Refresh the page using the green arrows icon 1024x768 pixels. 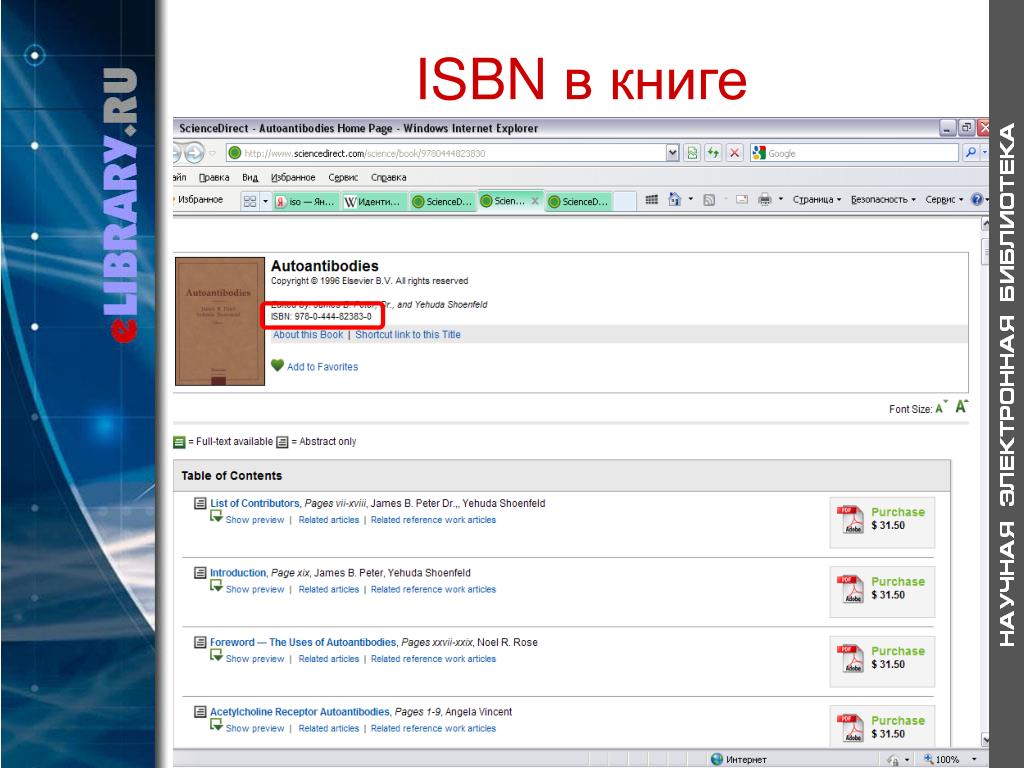click(x=713, y=153)
